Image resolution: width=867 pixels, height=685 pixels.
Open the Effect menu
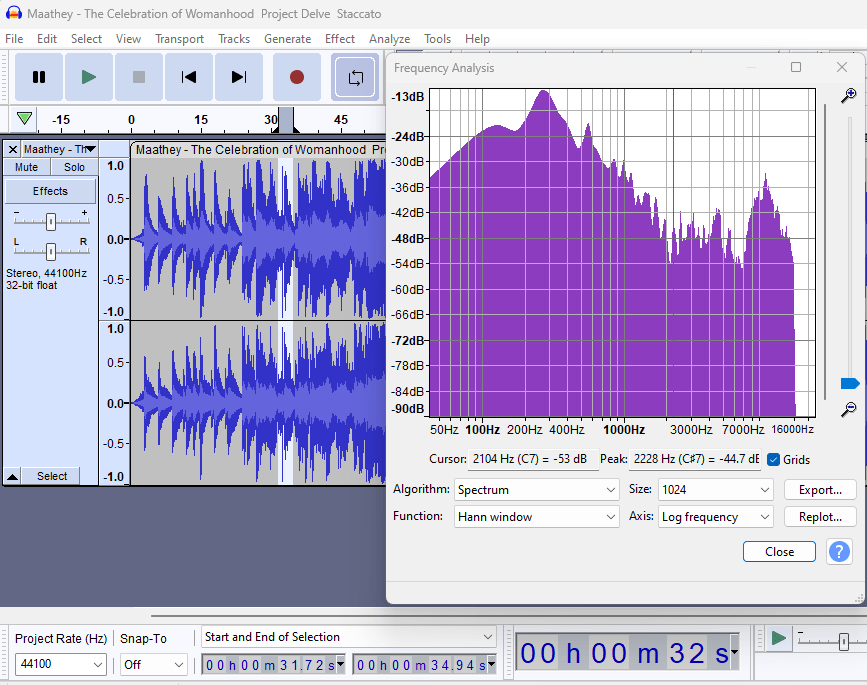340,39
